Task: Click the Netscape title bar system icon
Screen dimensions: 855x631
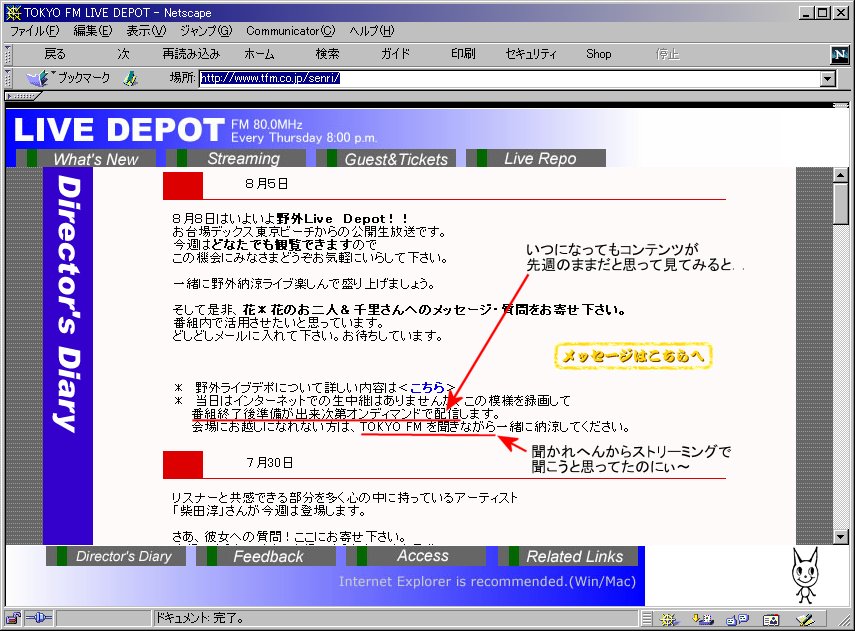Action: [x=13, y=13]
